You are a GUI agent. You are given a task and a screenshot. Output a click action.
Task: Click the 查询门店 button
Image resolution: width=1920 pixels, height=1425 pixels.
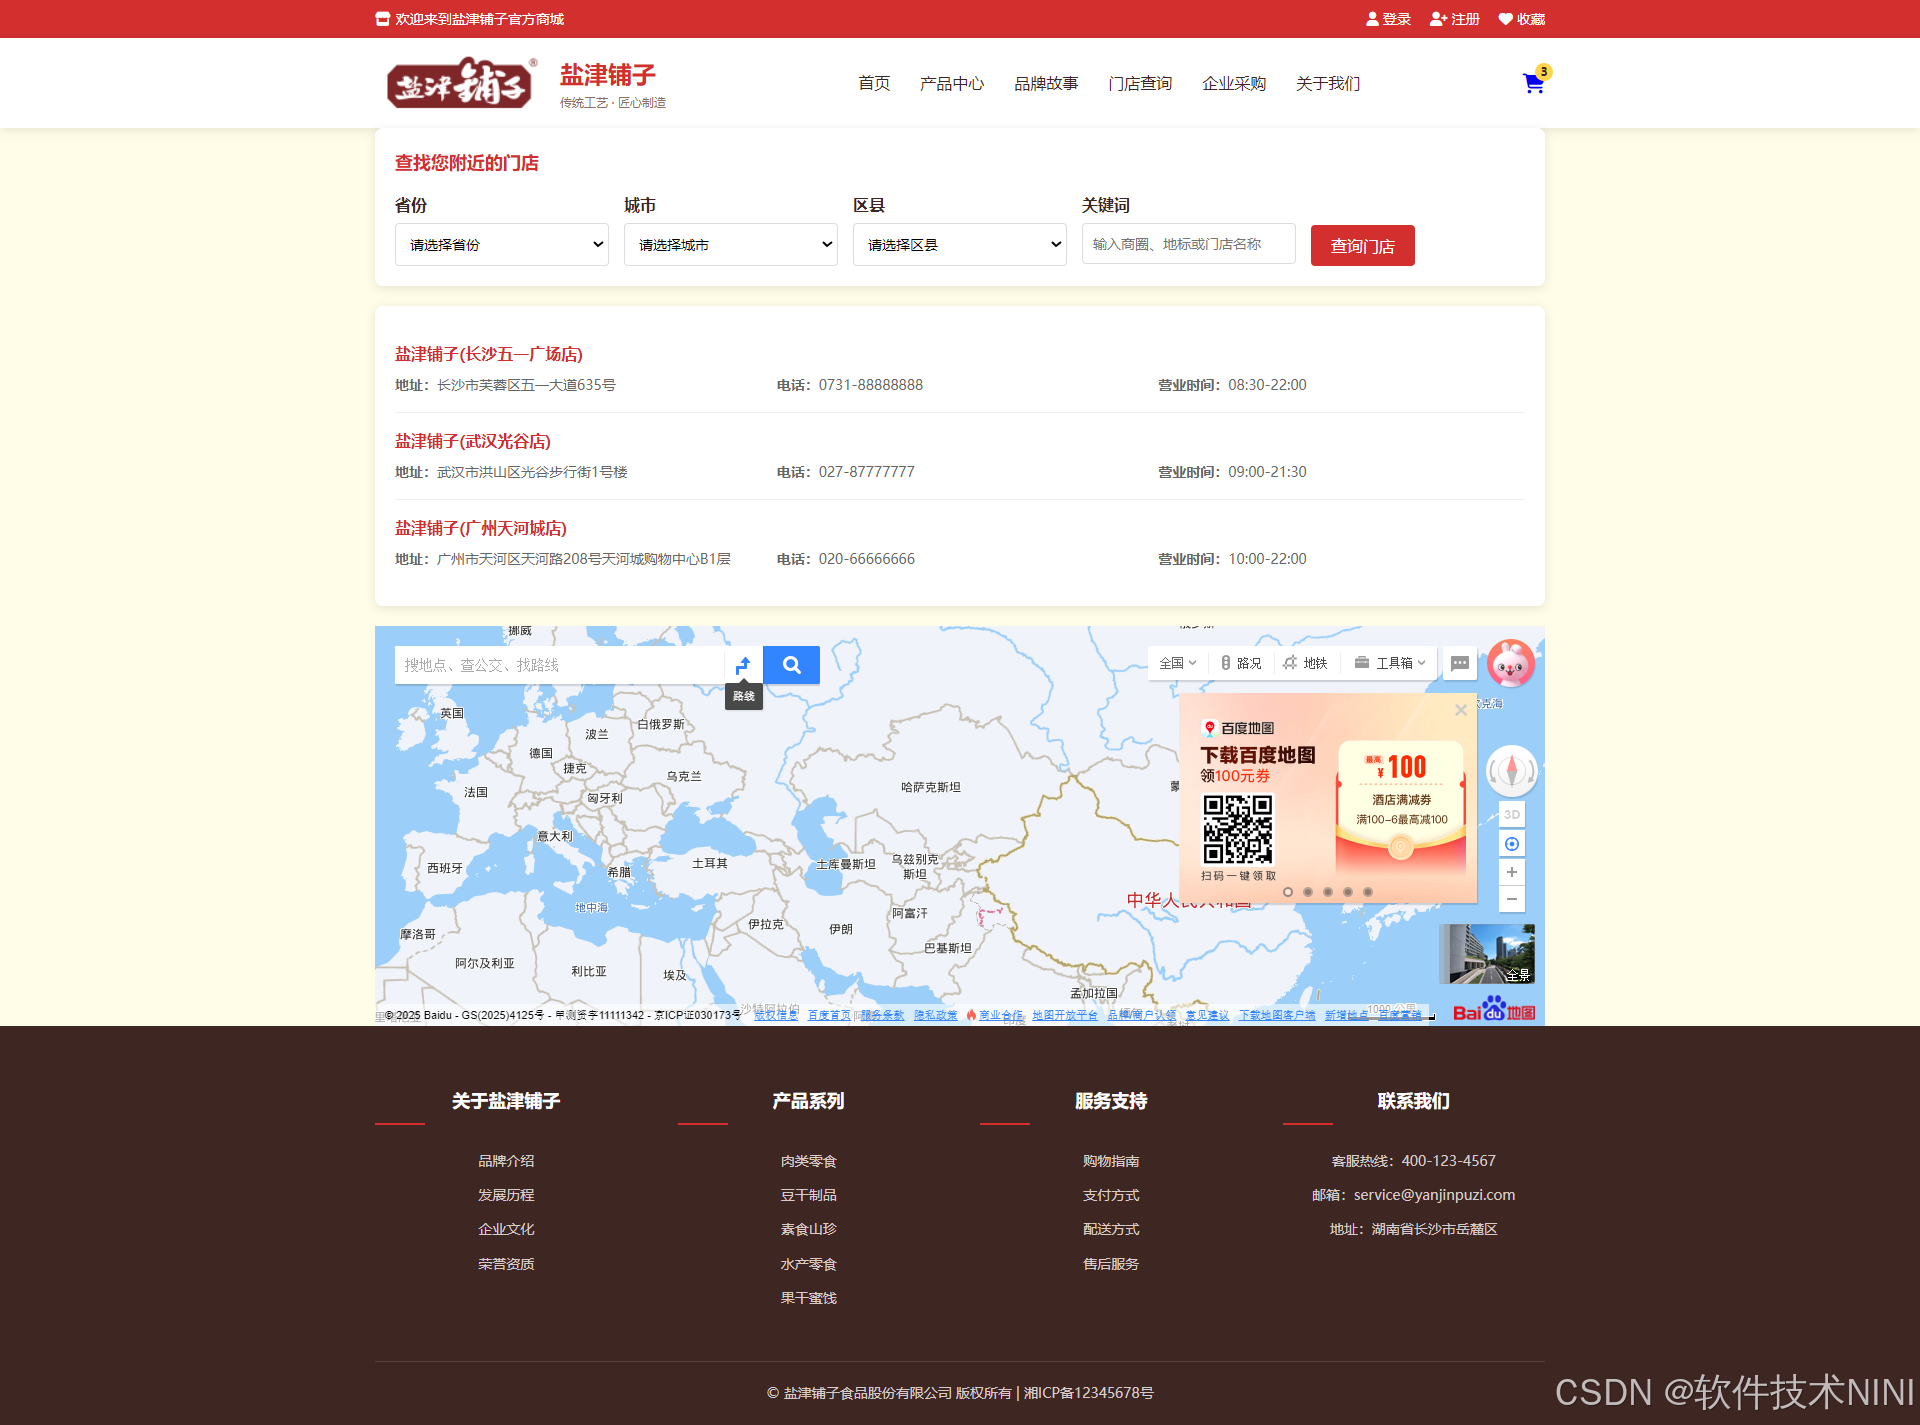1362,246
